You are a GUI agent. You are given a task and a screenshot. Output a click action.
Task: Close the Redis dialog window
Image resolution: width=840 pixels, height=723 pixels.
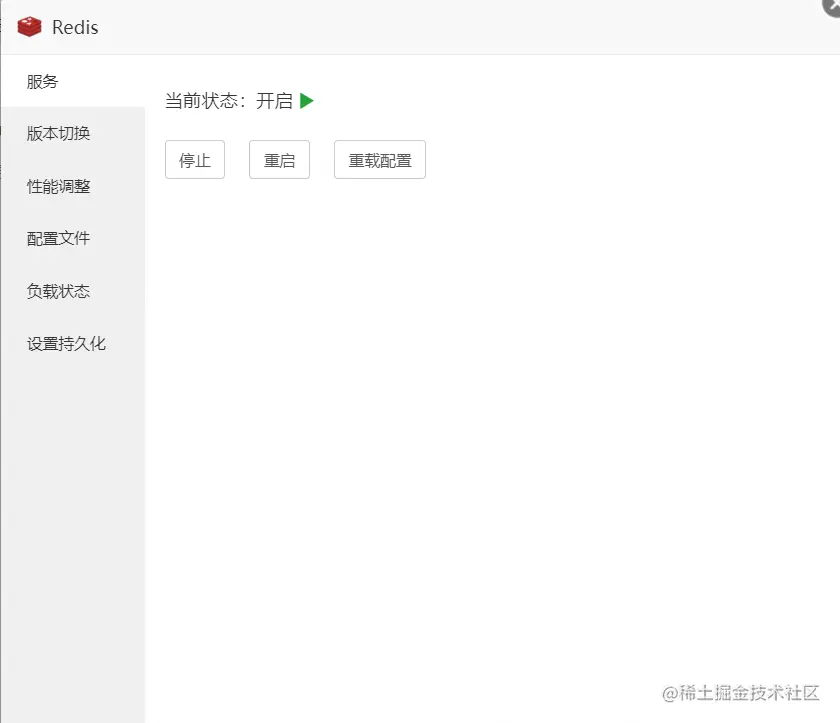[x=832, y=6]
